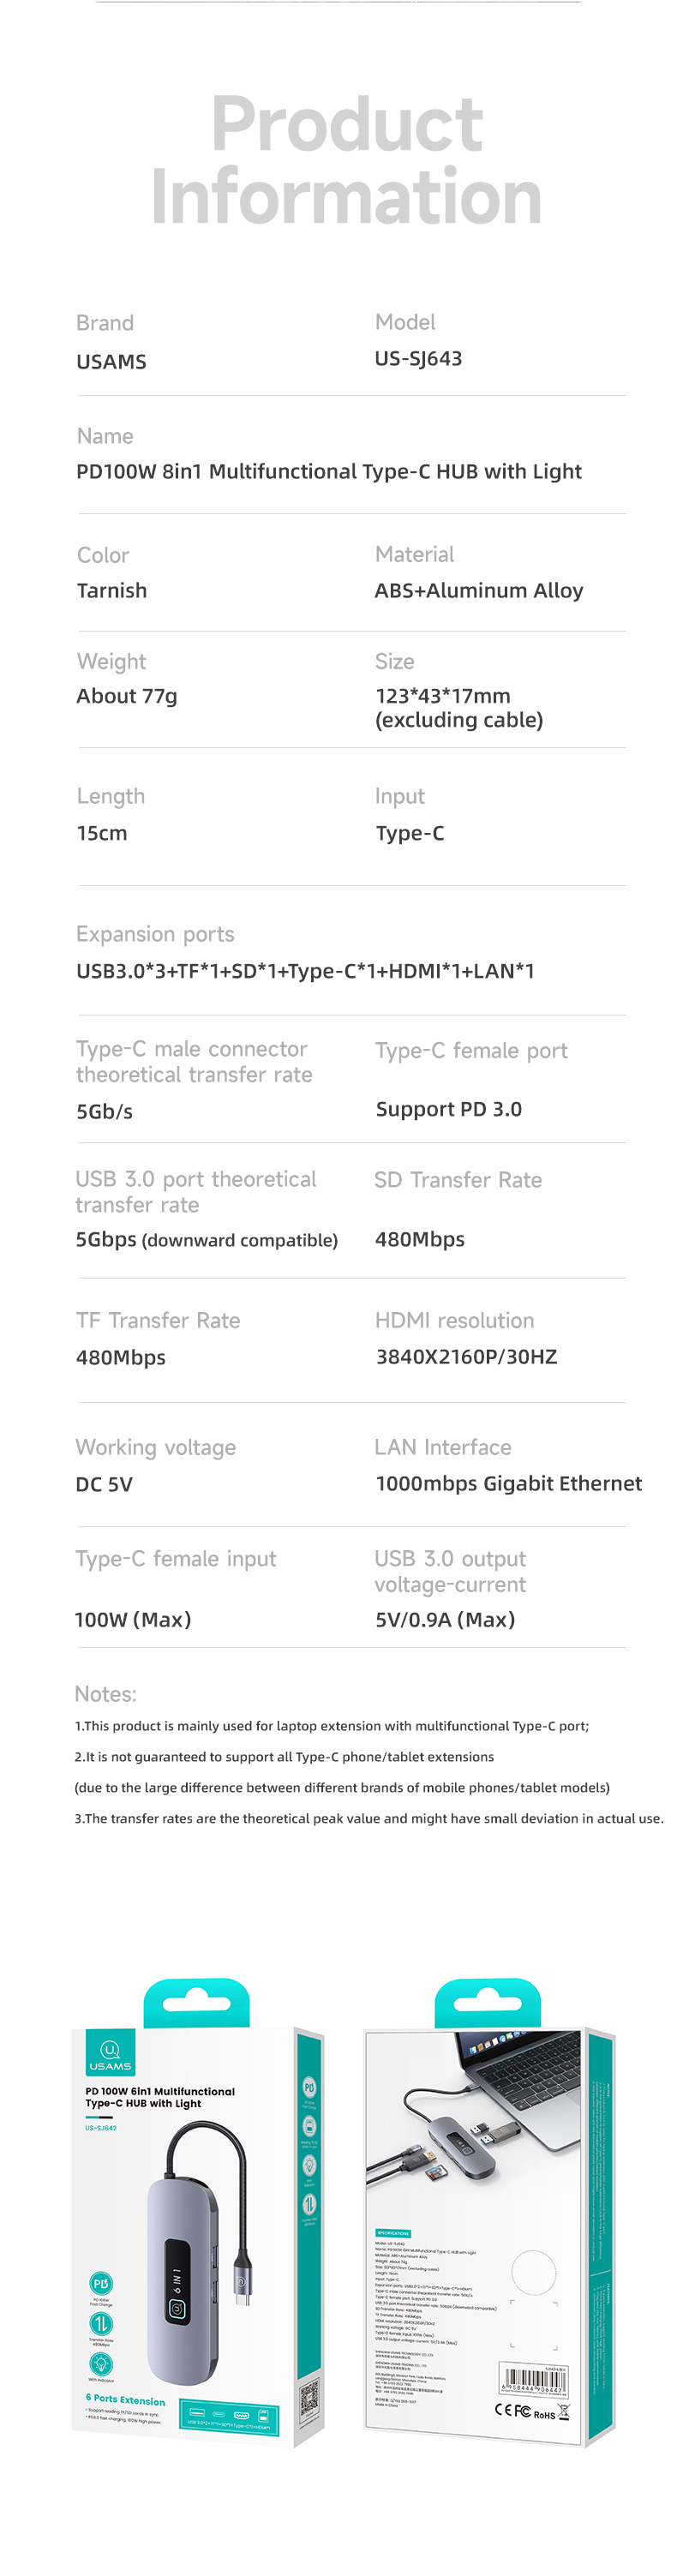Viewport: 677px width, 2576px height.
Task: Click the ports diagram strip on box front
Action: point(229,2415)
